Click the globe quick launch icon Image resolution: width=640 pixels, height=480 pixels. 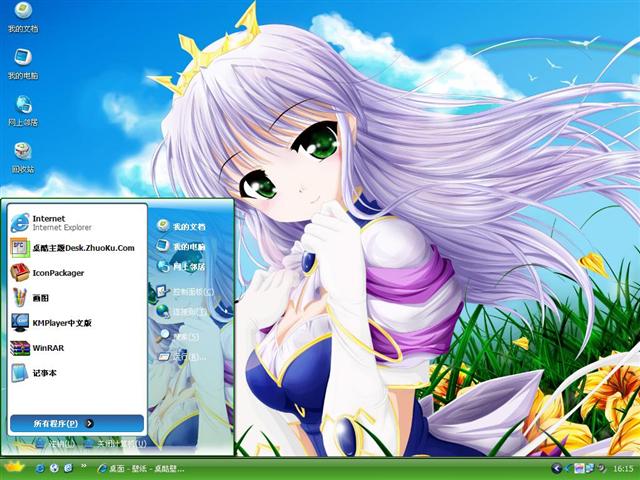(54, 468)
